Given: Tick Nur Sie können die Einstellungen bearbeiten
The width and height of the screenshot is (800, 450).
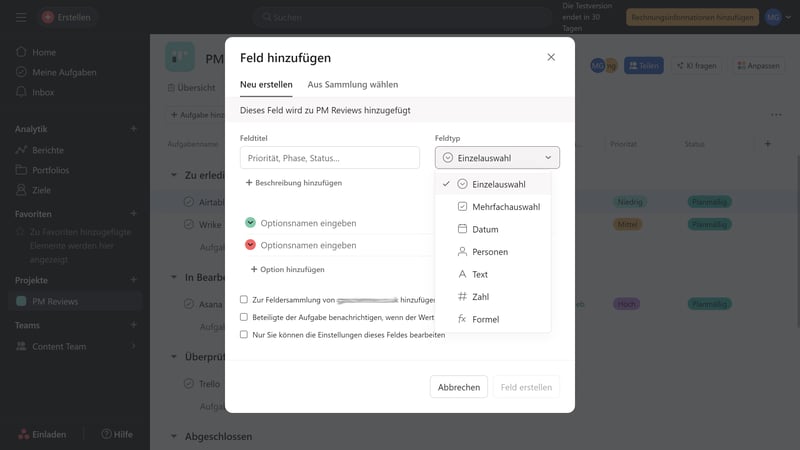Looking at the screenshot, I should coord(244,335).
